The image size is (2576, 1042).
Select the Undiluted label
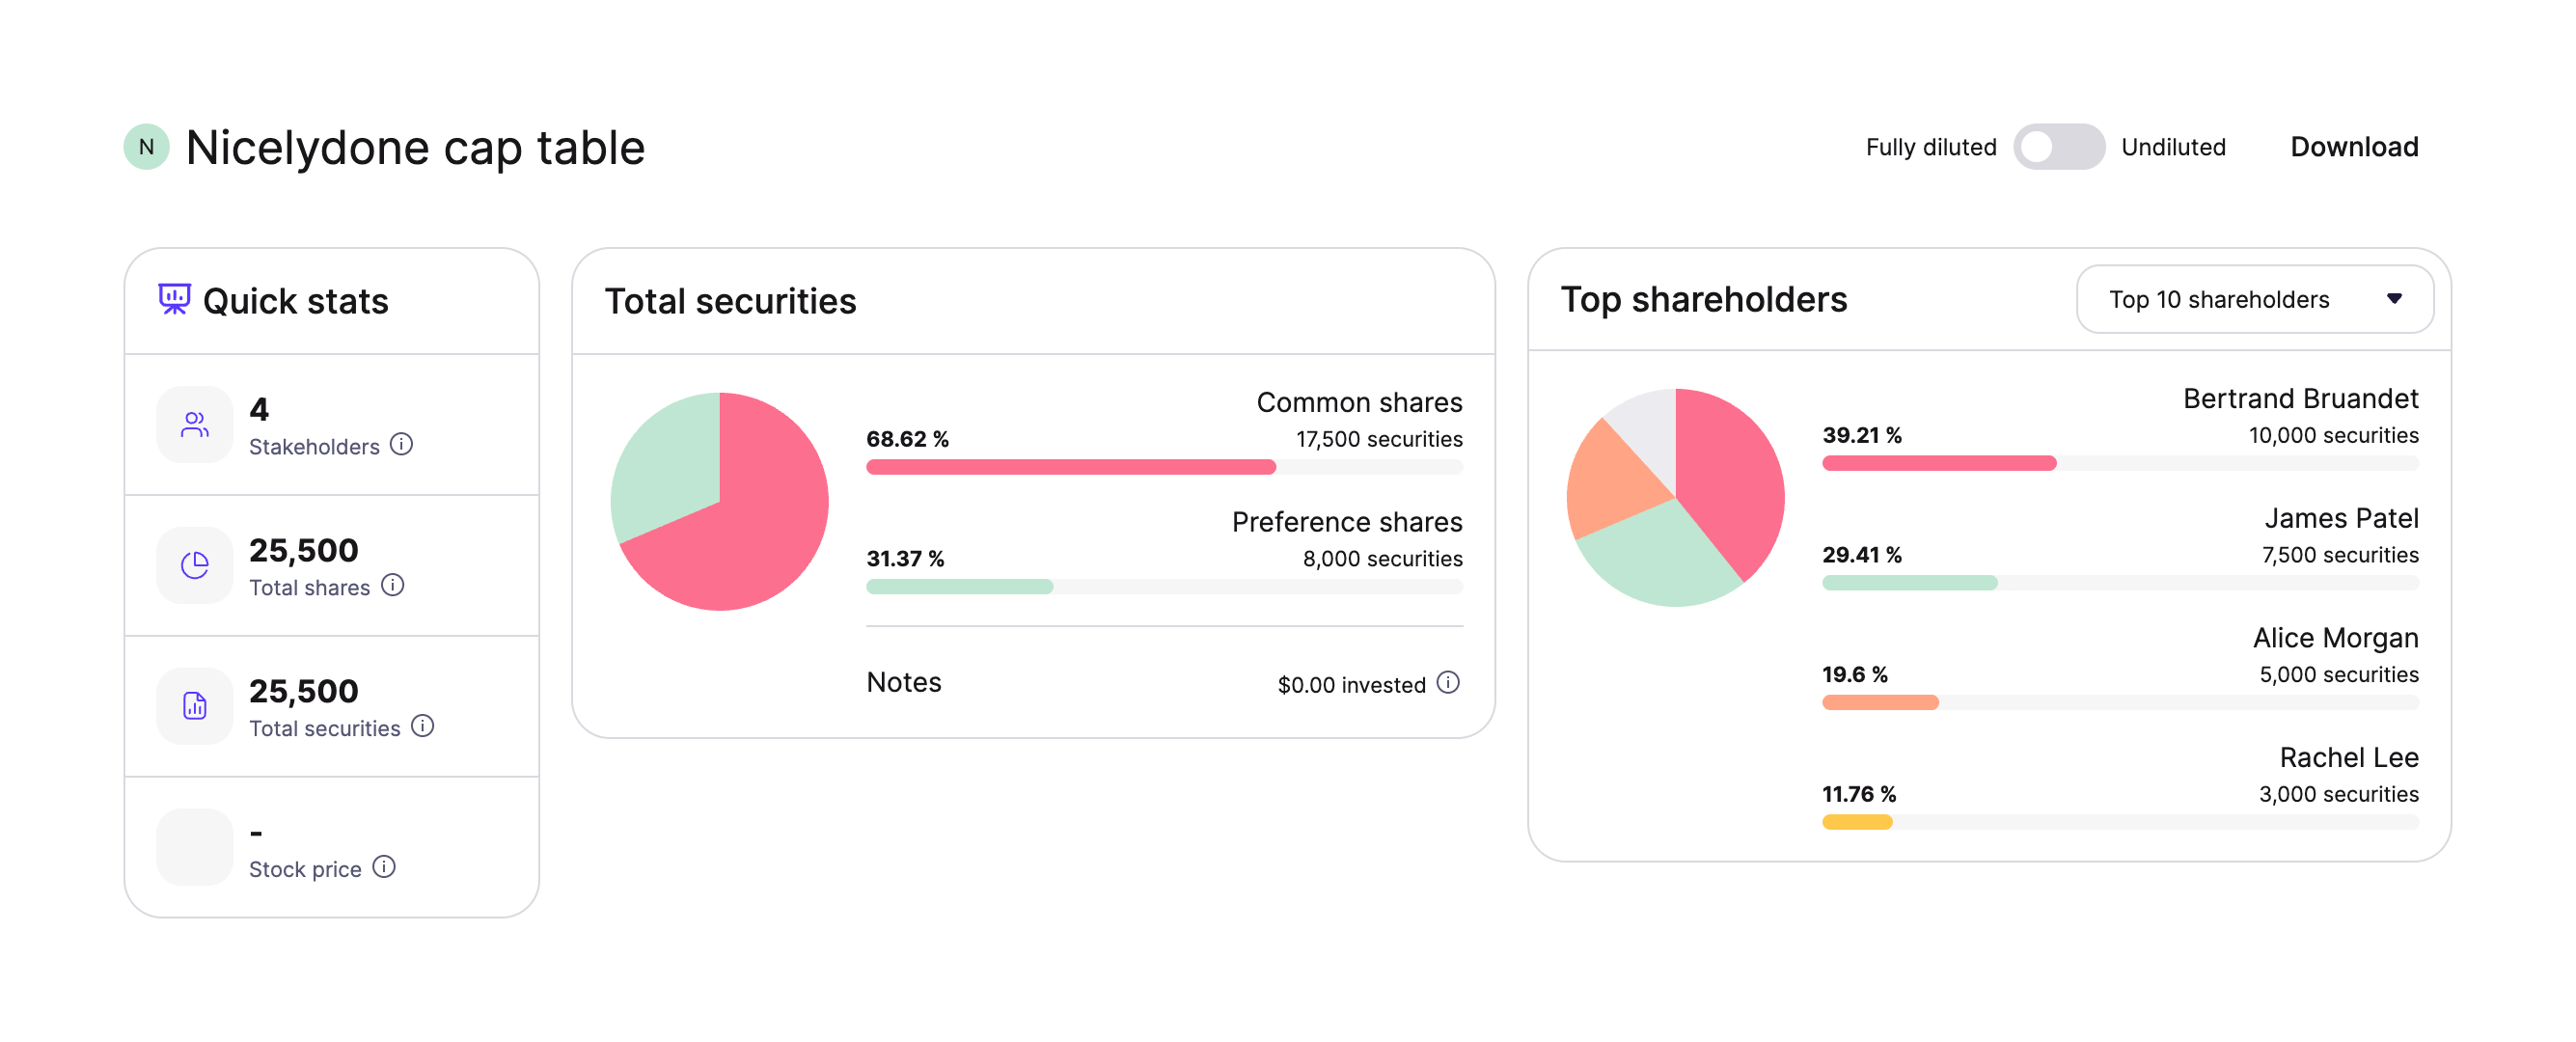(x=2173, y=148)
